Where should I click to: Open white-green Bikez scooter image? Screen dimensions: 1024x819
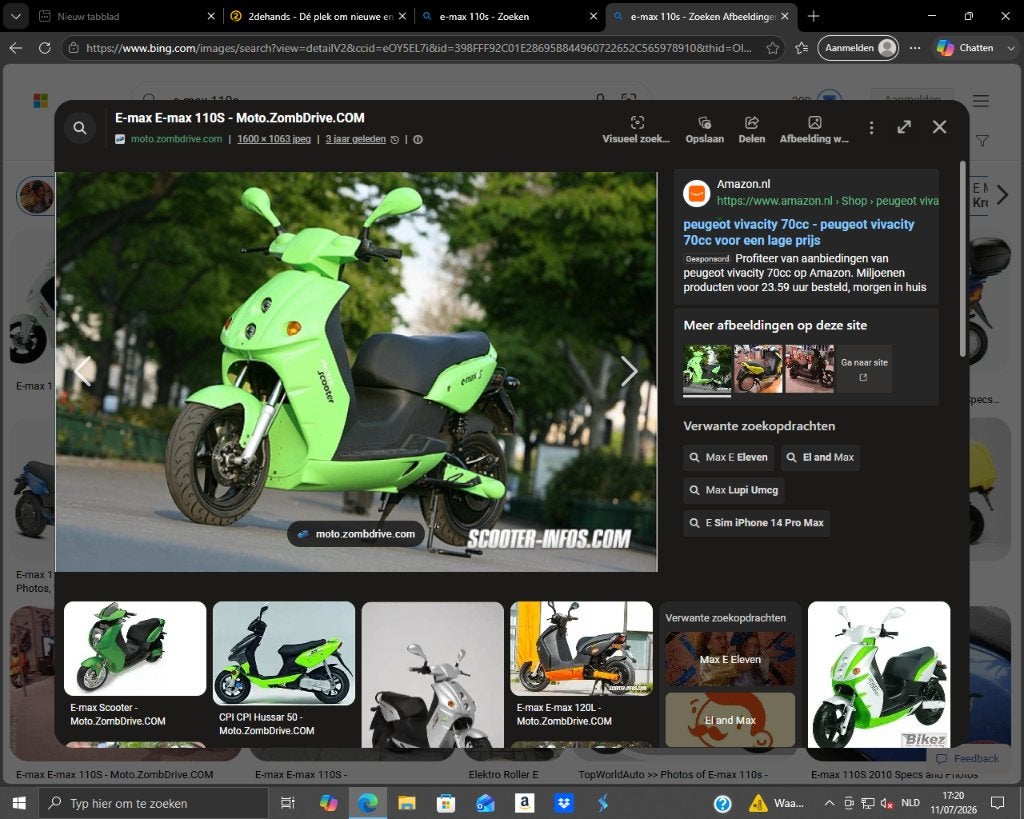879,675
